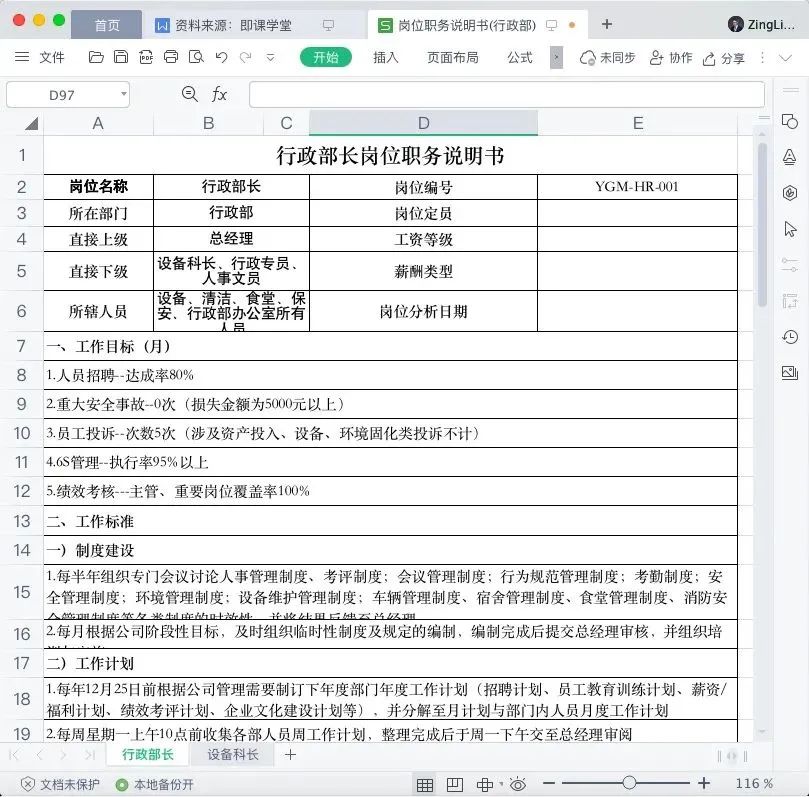Select all cells via corner triangle
Viewport: 809px width, 797px height.
tap(31, 123)
